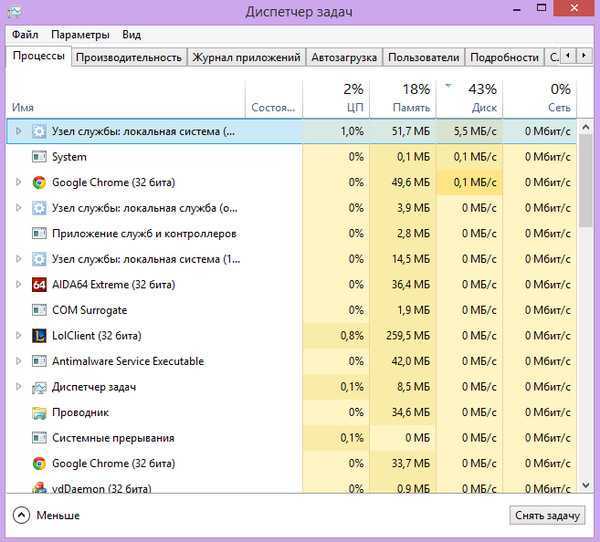Click the '36,4 МБ' memory value
Viewport: 600px width, 542px height.
(411, 285)
